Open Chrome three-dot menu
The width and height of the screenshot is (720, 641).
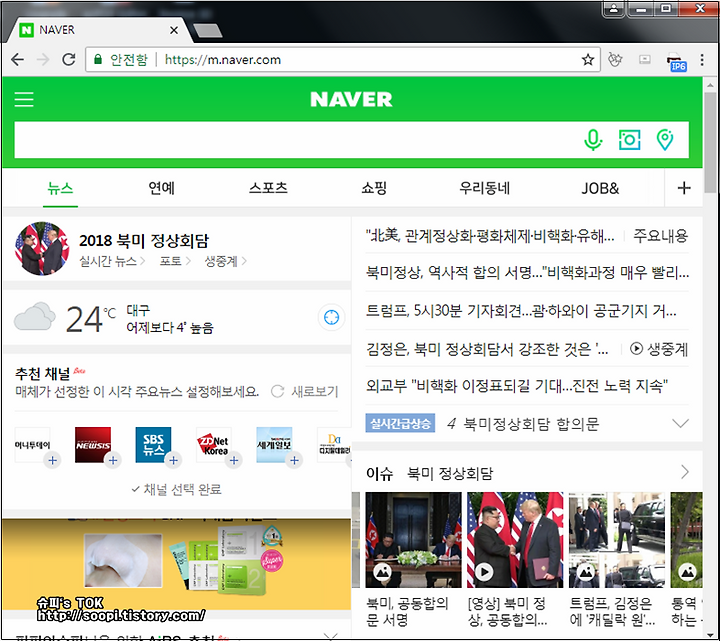tap(702, 60)
